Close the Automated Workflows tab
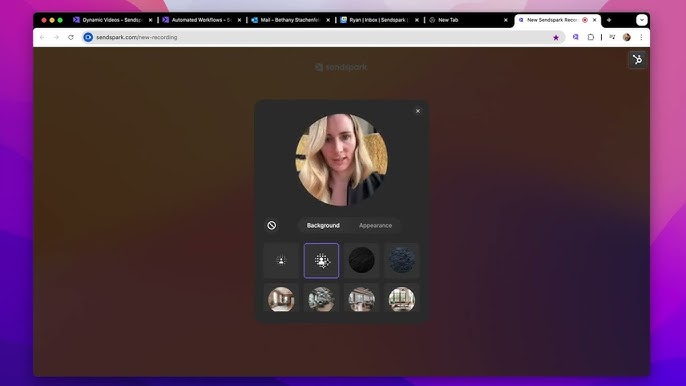 pos(239,20)
